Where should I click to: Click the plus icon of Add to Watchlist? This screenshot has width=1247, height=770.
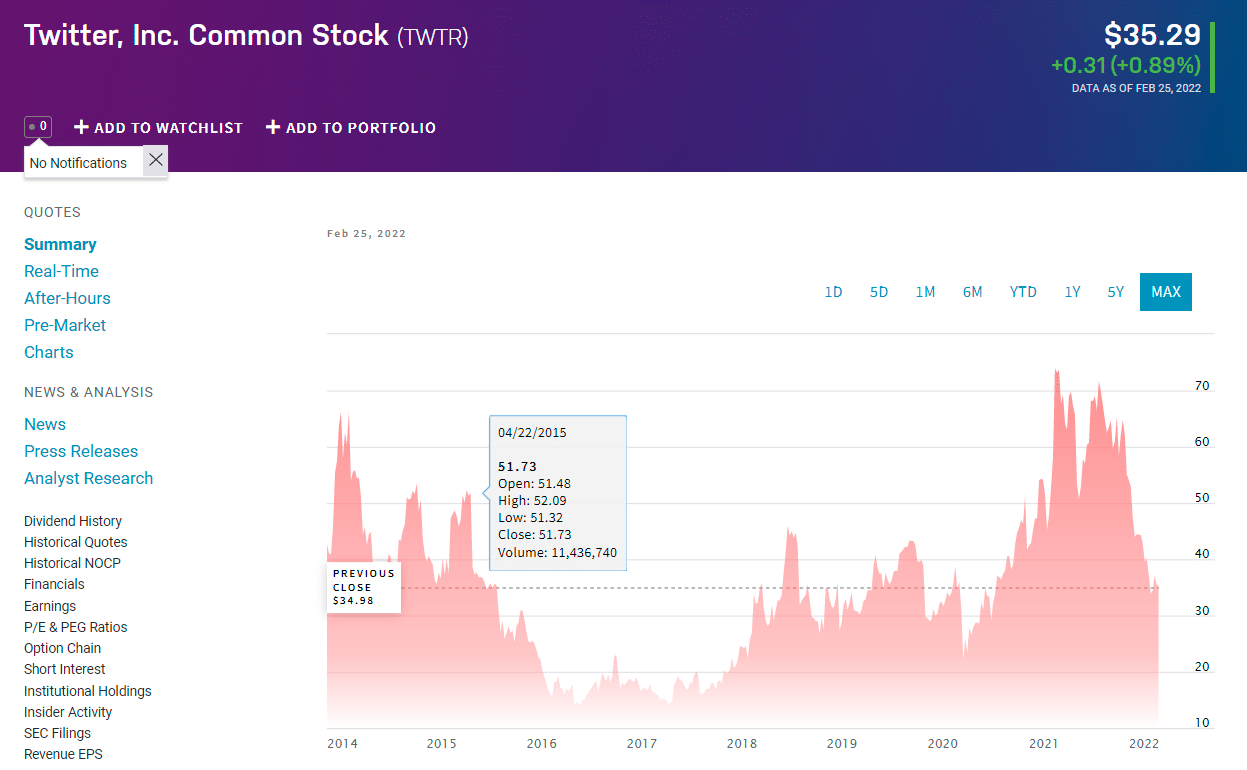pos(82,127)
